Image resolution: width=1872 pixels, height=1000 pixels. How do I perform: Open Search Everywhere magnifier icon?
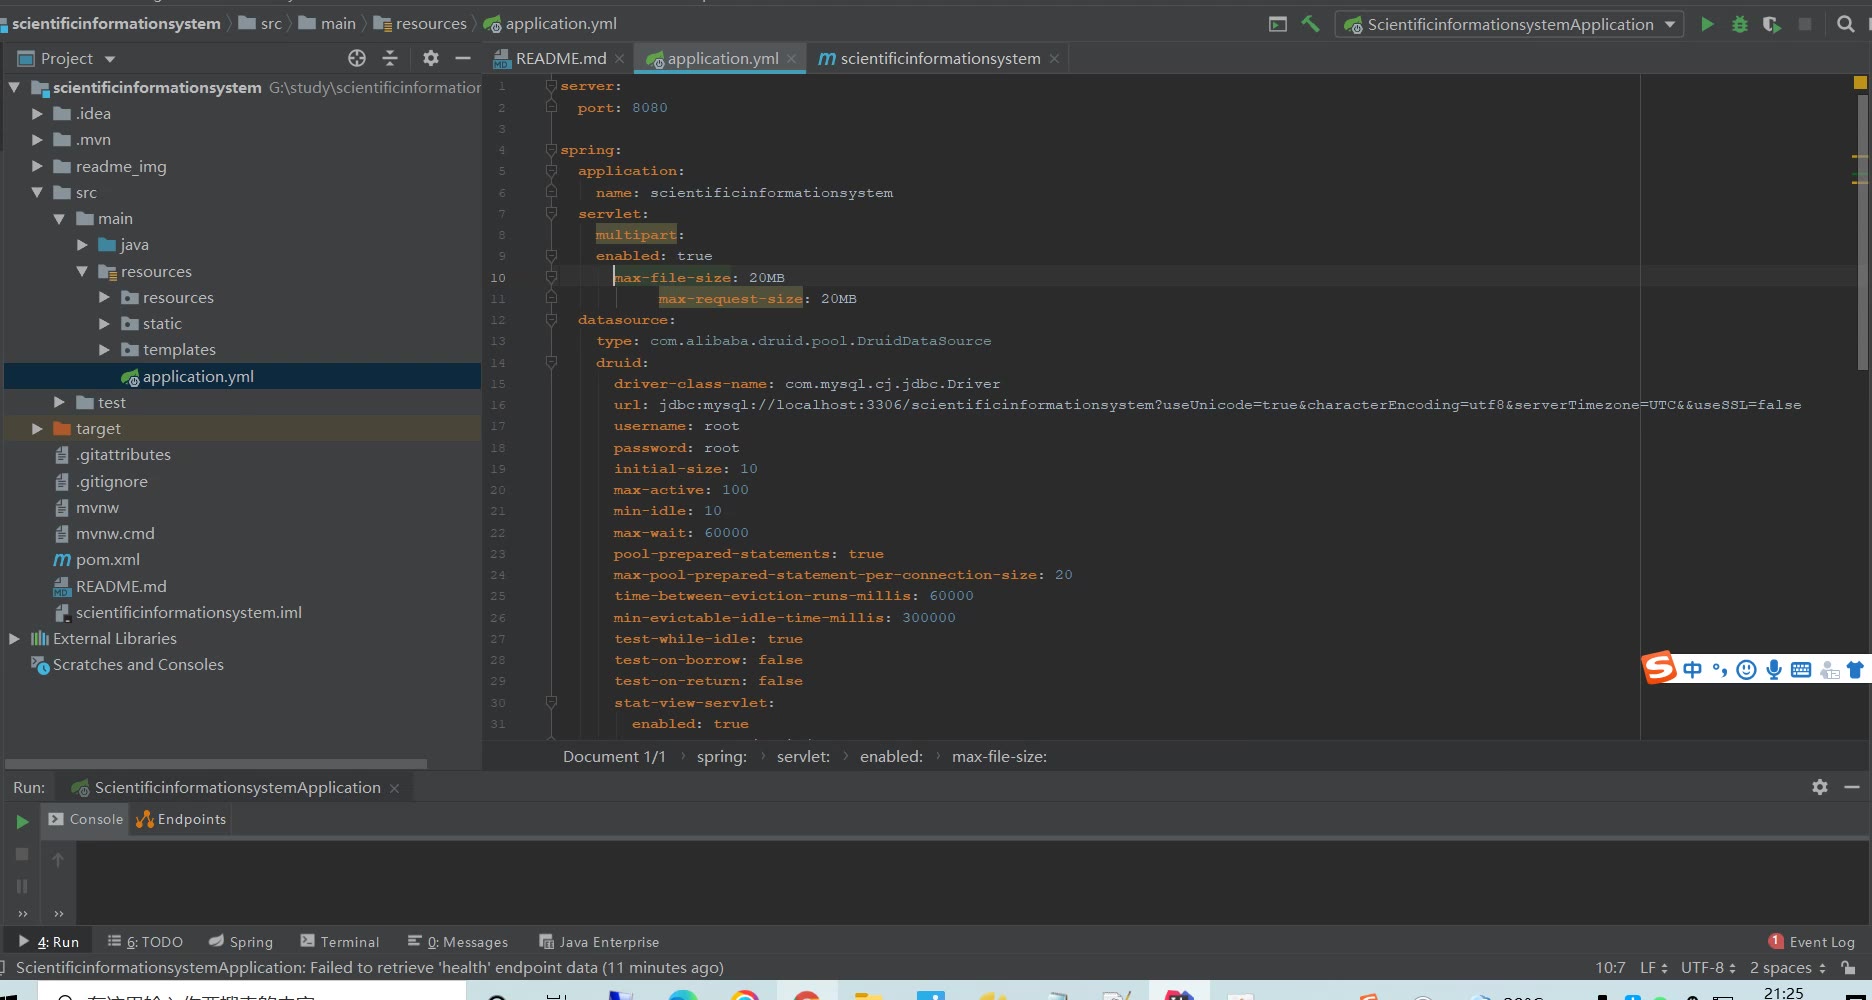point(1846,24)
